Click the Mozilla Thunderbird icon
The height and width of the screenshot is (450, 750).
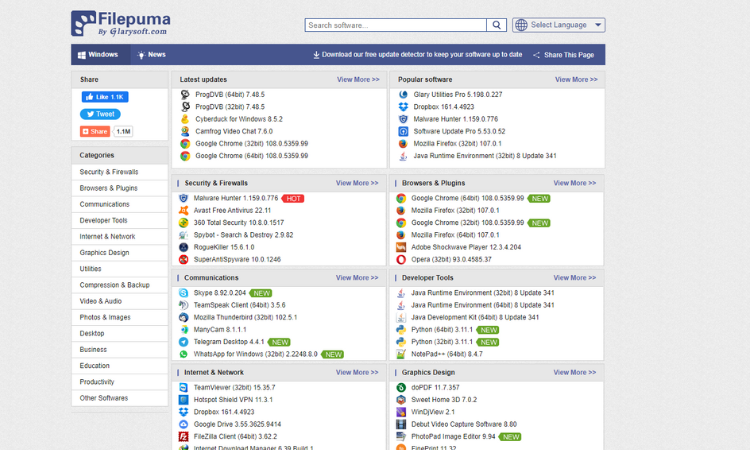click(183, 317)
